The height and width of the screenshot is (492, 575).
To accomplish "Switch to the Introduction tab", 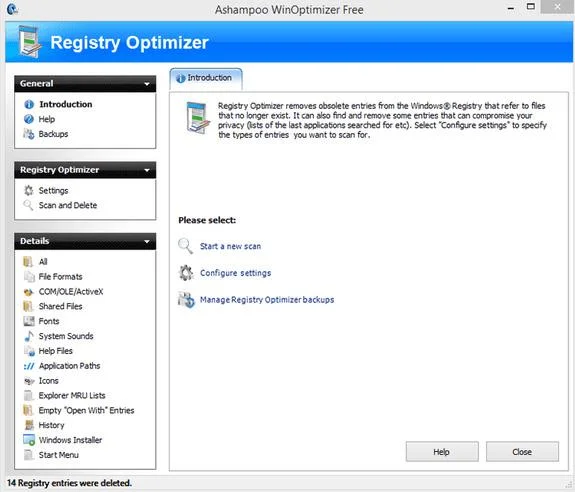I will tap(206, 78).
